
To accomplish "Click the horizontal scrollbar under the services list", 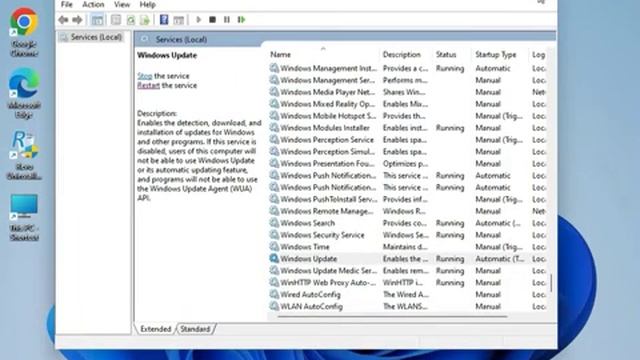I will [x=393, y=316].
